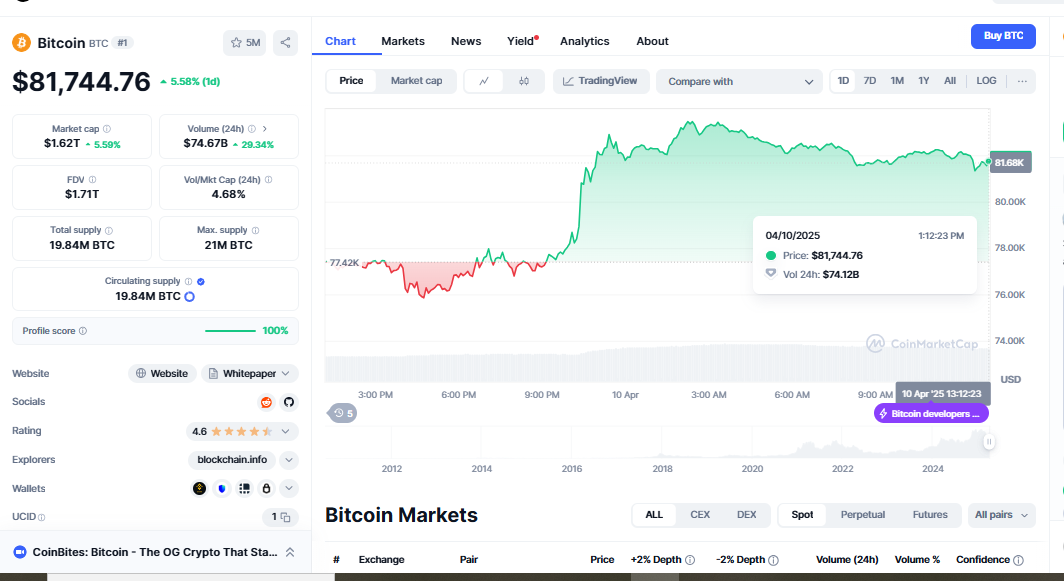
Task: Enable LOG scale on chart
Action: pyautogui.click(x=986, y=81)
